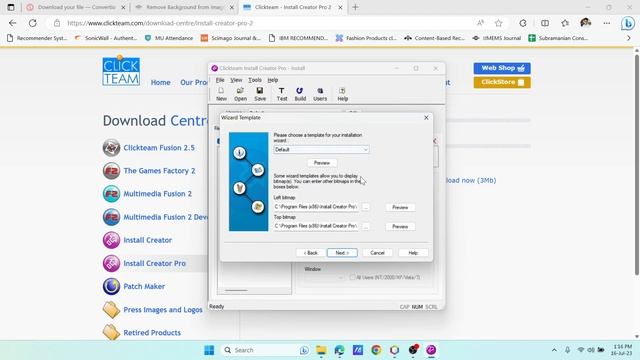Click the Left bitmap path field
640x360 pixels.
[316, 207]
